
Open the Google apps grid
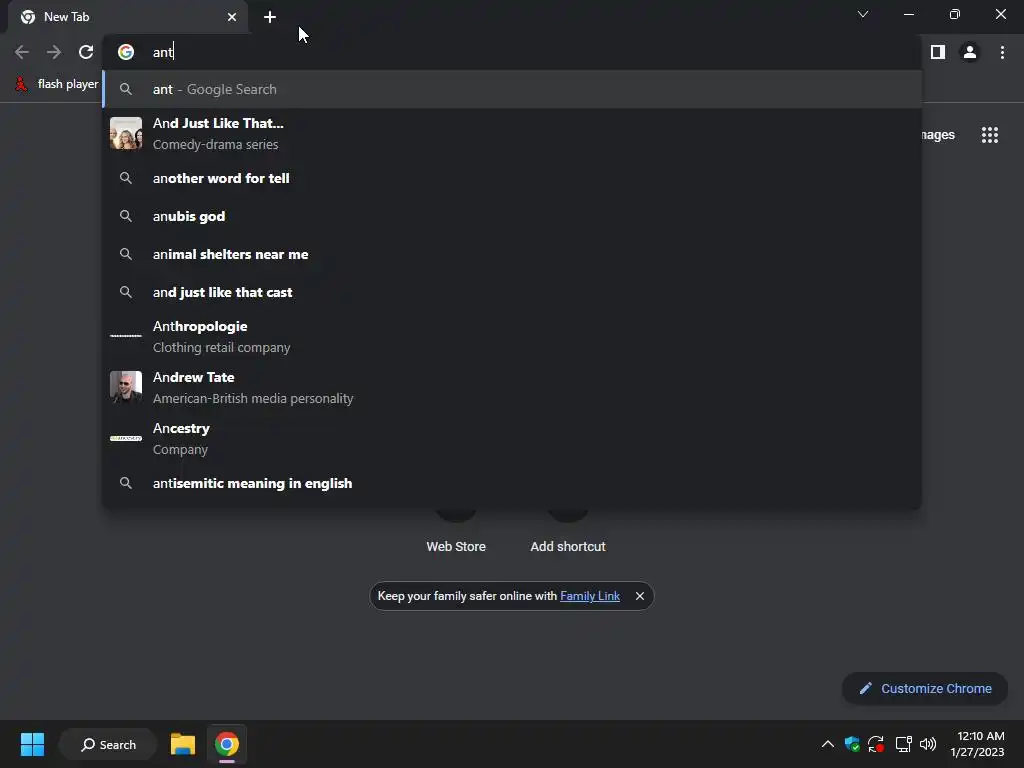click(989, 135)
